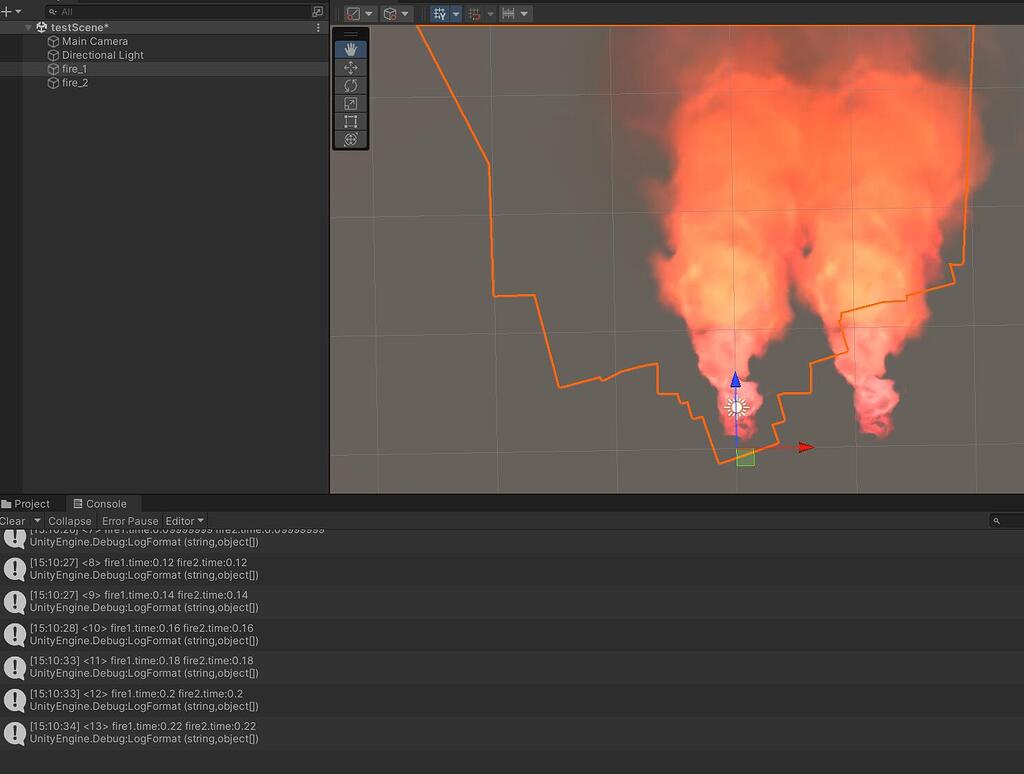Enable Error Pause in the Console
The width and height of the screenshot is (1024, 774).
[x=129, y=520]
